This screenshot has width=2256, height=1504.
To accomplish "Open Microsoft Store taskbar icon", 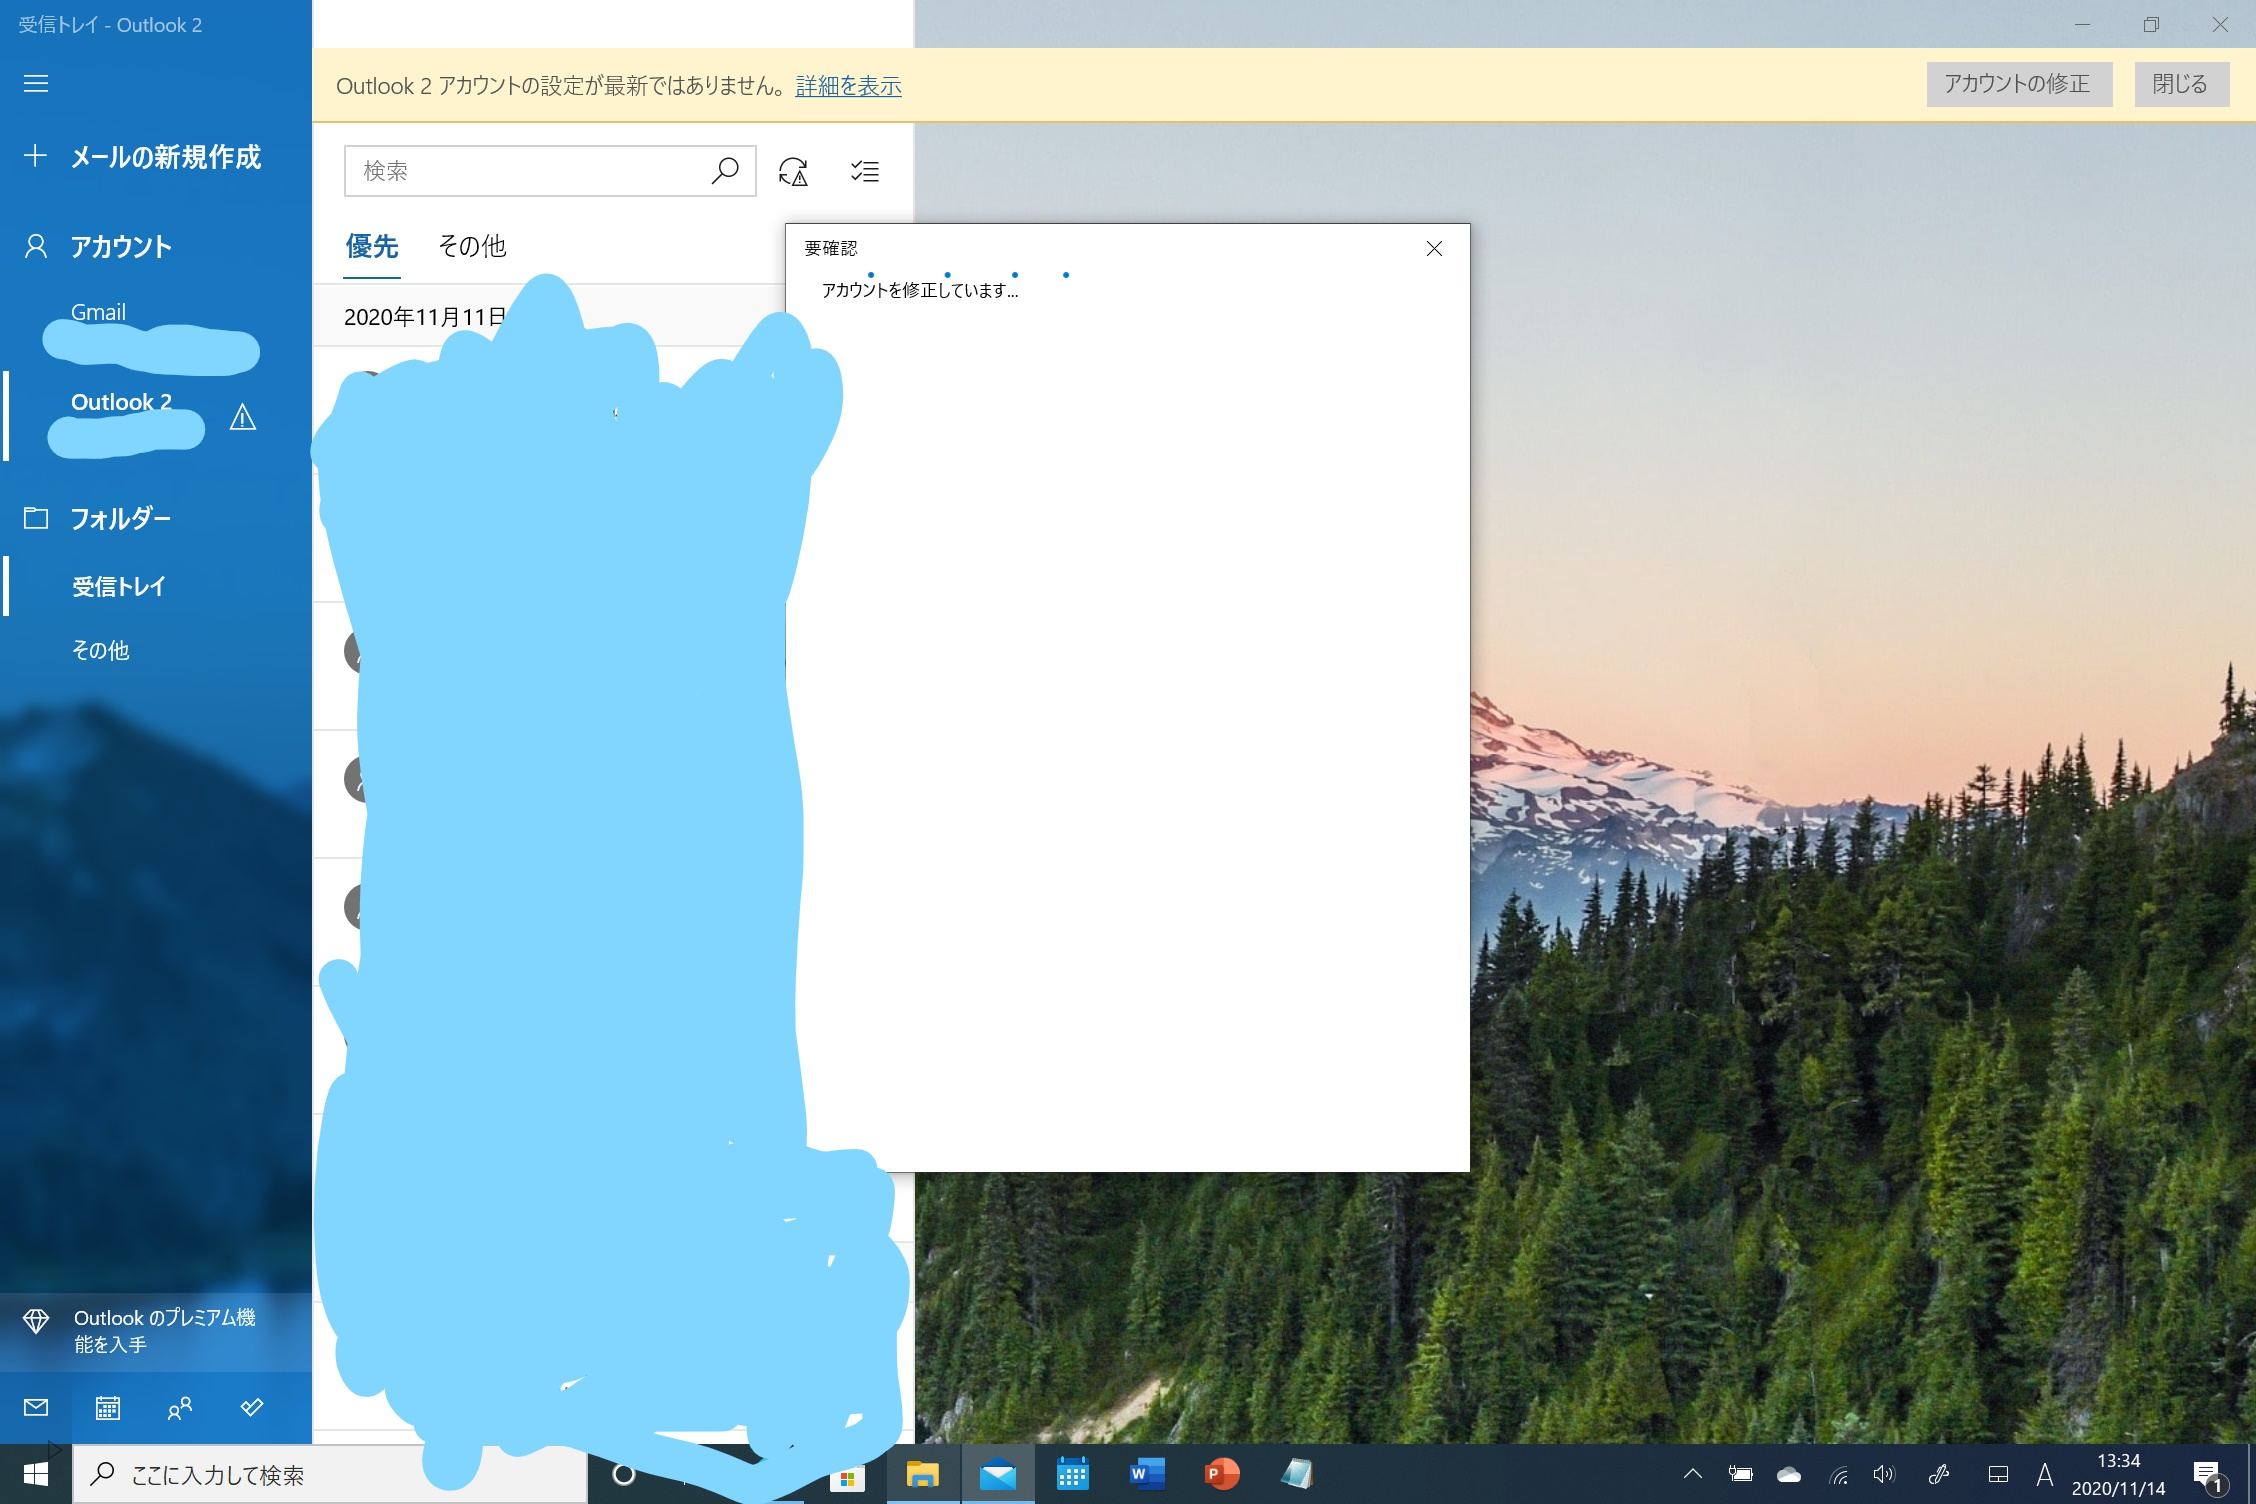I will (848, 1477).
